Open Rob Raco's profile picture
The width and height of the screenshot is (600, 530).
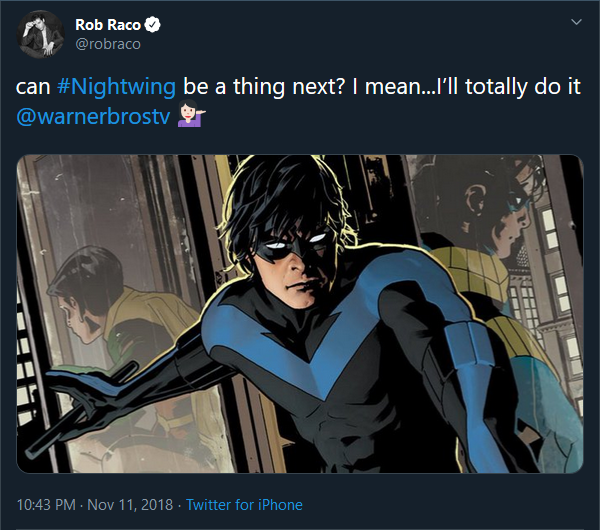[40, 34]
